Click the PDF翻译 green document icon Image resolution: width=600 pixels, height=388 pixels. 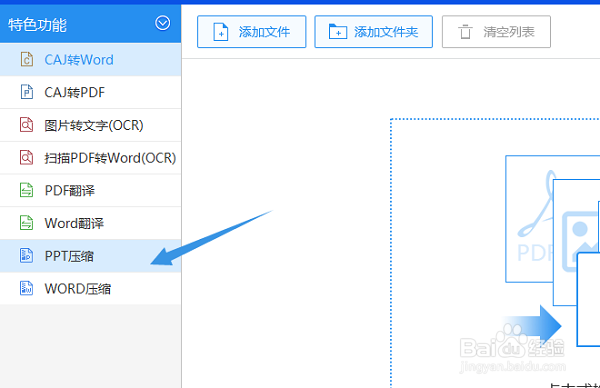(26, 190)
